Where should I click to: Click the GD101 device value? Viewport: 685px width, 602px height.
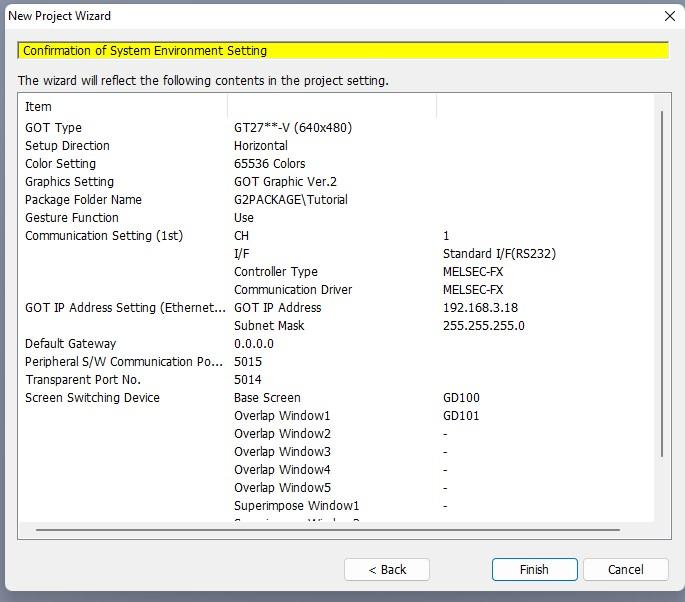click(461, 415)
